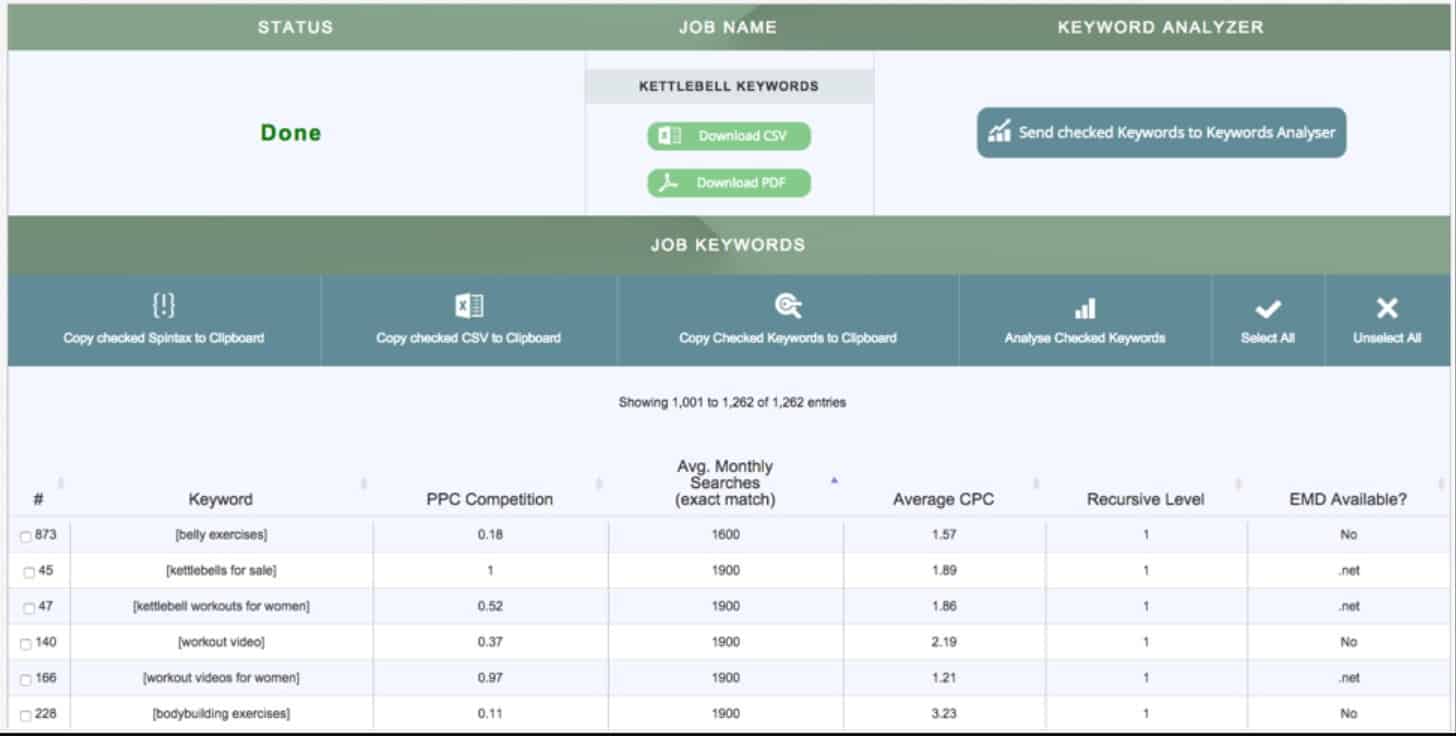The image size is (1456, 736).
Task: Click the JOB KEYWORDS section header
Action: pyautogui.click(x=728, y=245)
